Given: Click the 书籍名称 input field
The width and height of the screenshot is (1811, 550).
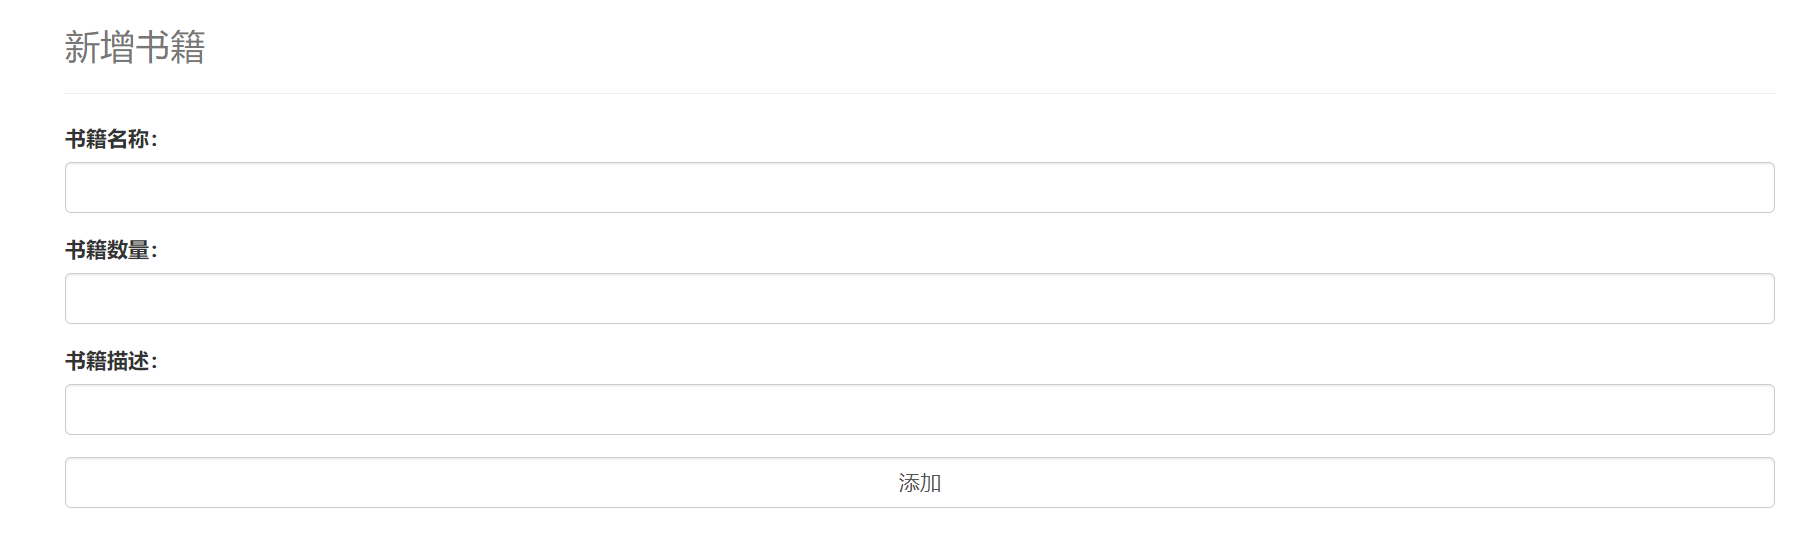Looking at the screenshot, I should click(919, 187).
